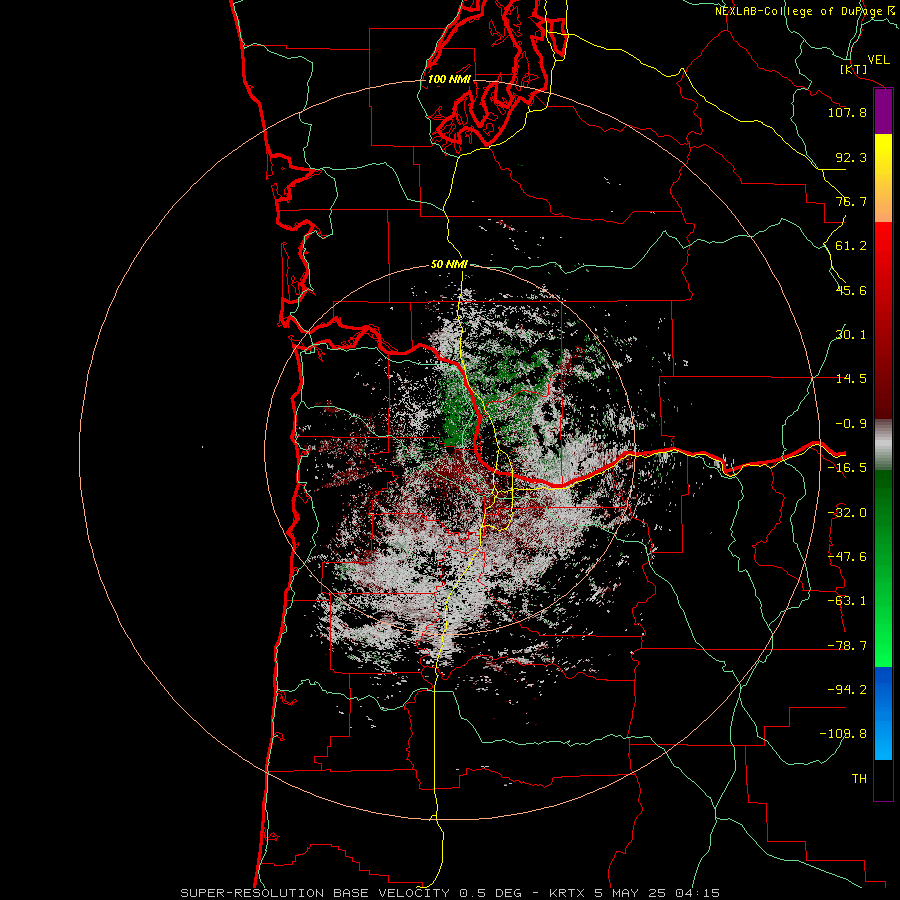
Task: Click the TH threshold legend label
Action: pyautogui.click(x=859, y=779)
